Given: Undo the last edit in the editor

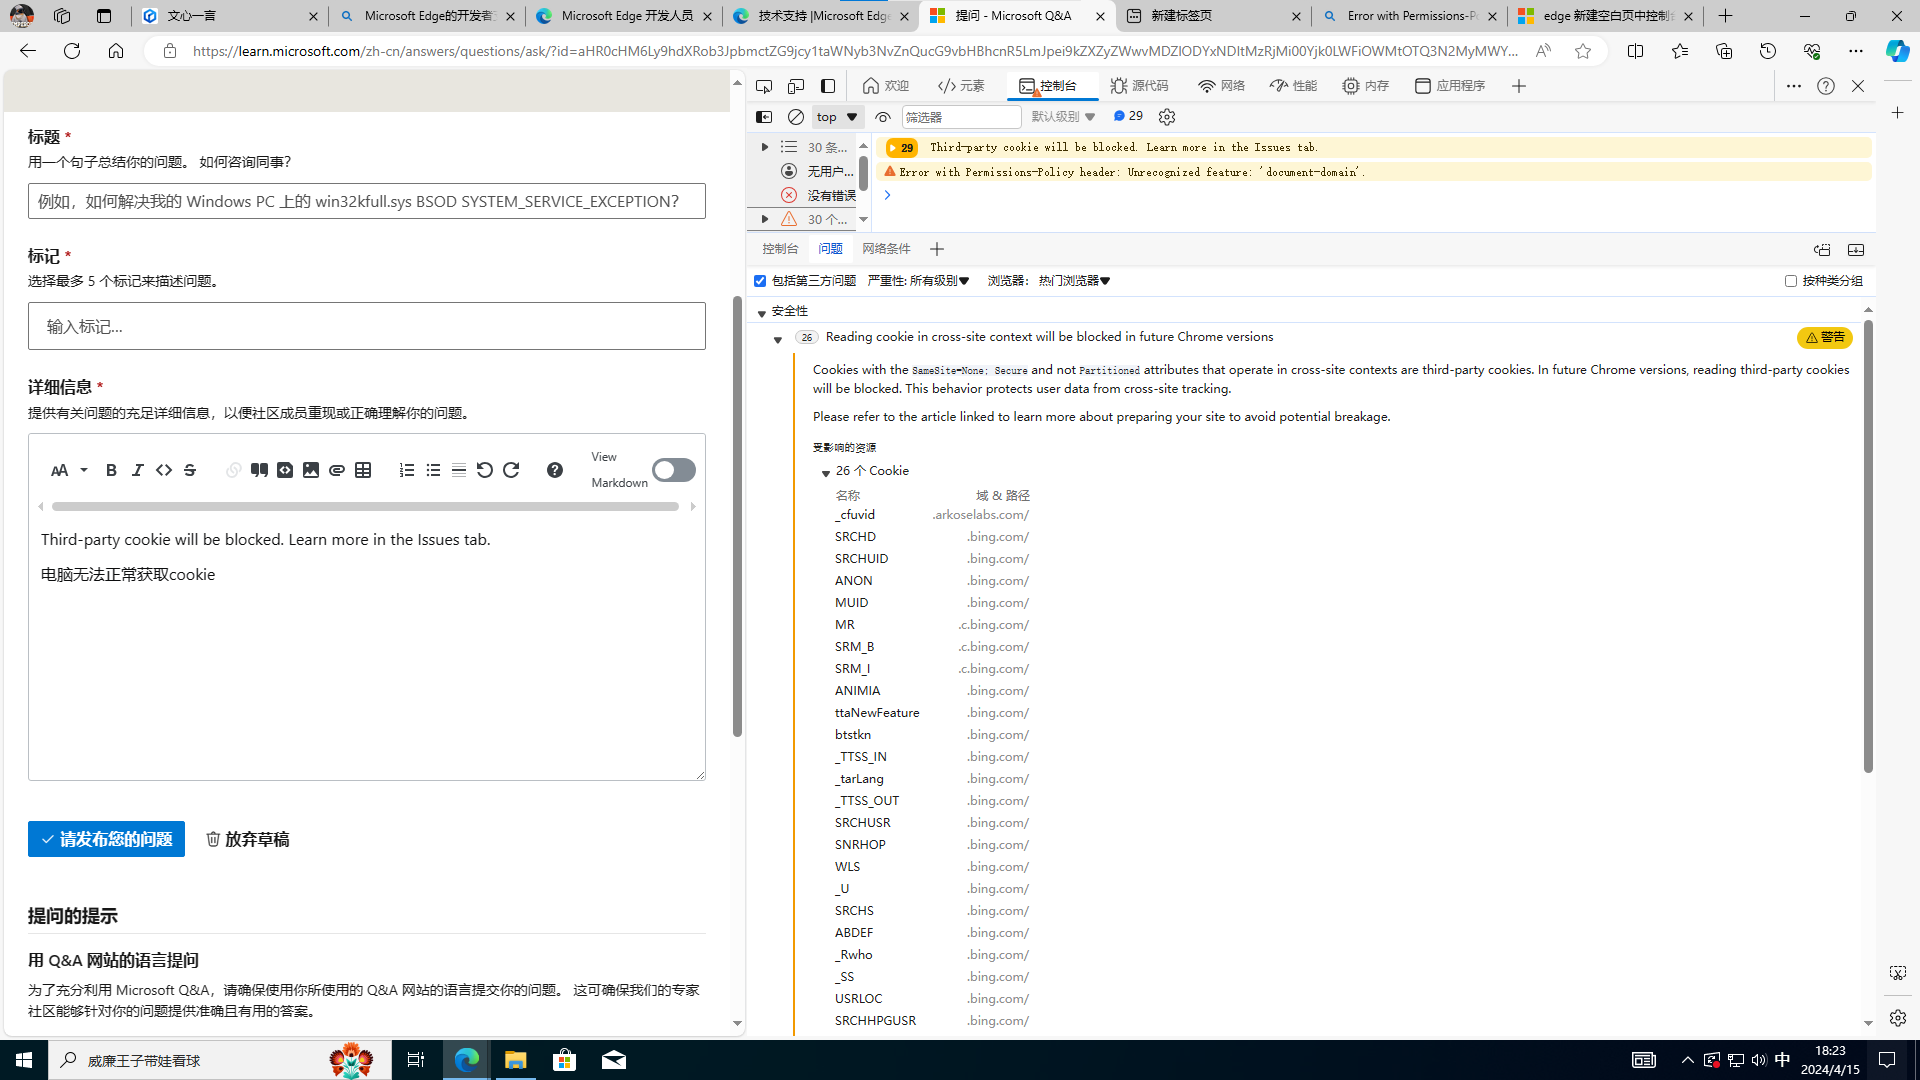Looking at the screenshot, I should (485, 470).
